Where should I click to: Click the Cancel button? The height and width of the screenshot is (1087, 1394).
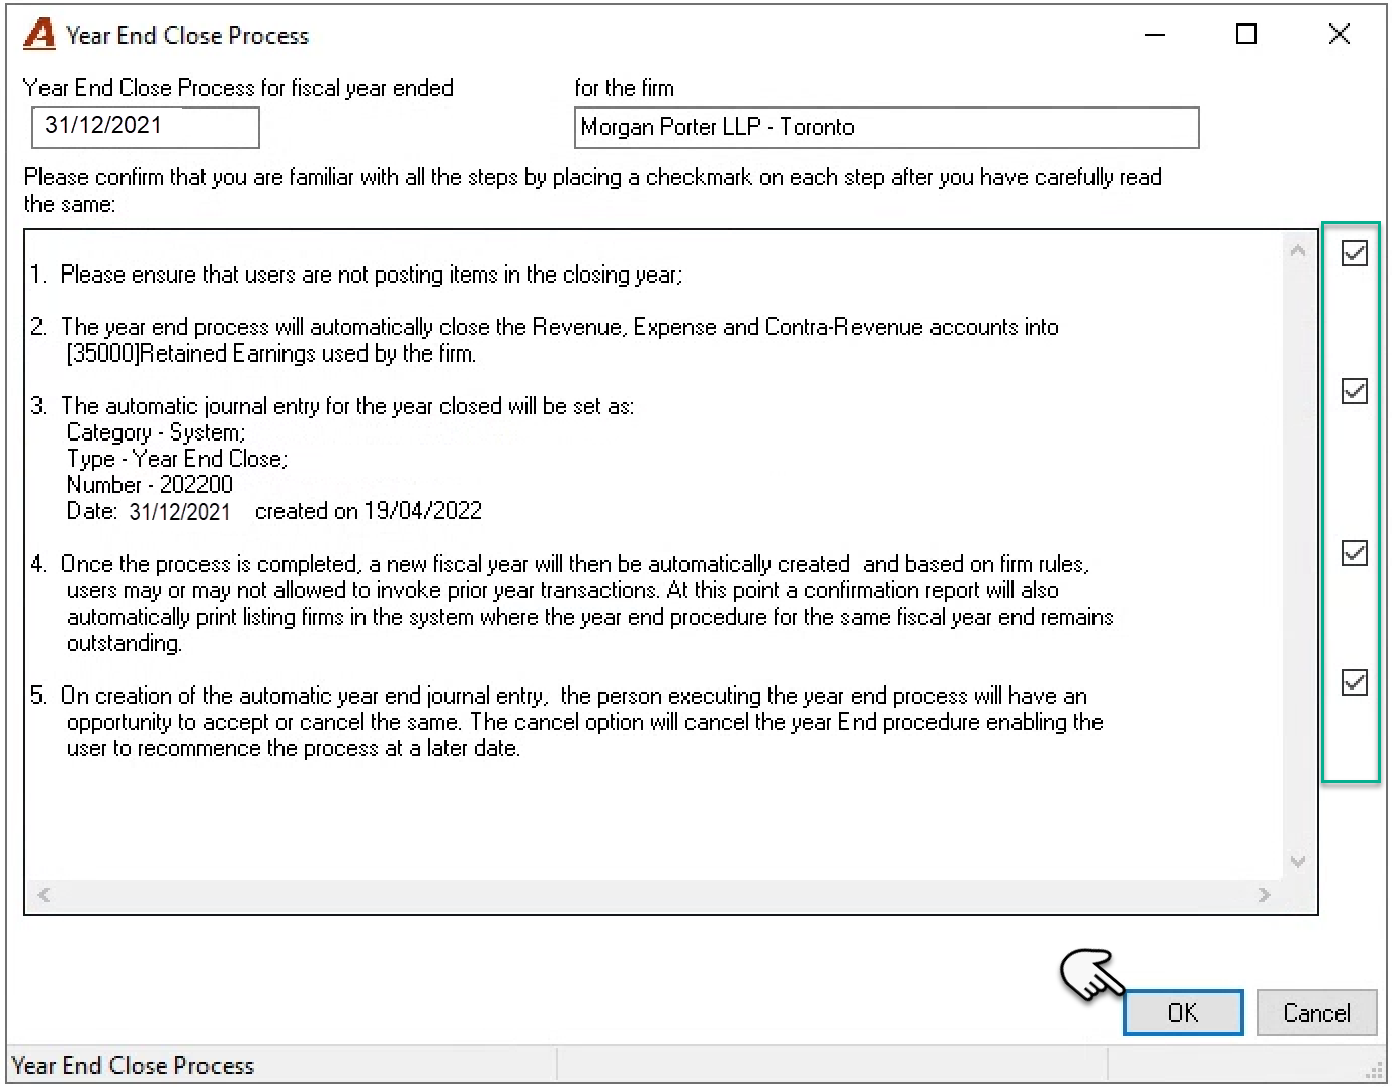[x=1316, y=1013]
